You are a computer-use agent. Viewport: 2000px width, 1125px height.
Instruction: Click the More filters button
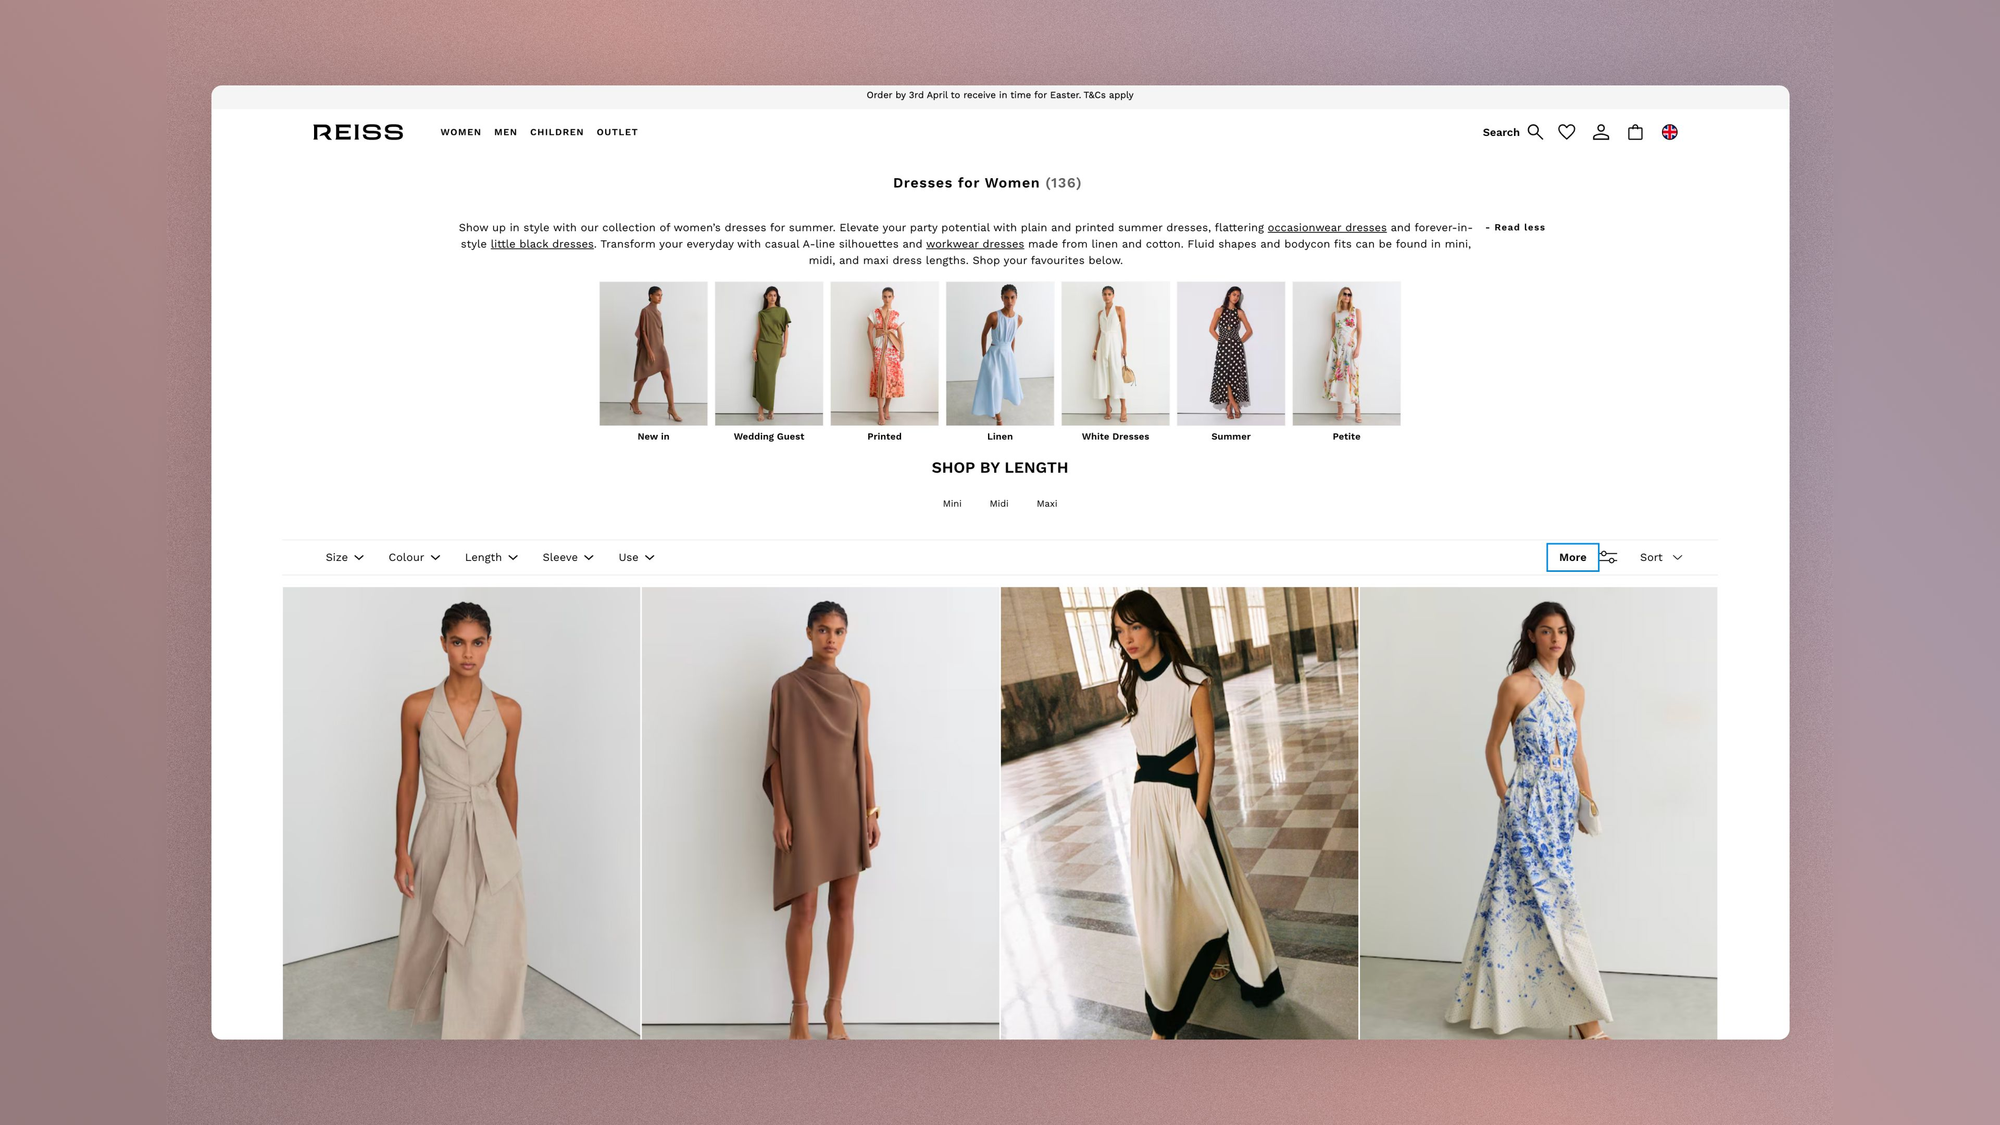1572,557
